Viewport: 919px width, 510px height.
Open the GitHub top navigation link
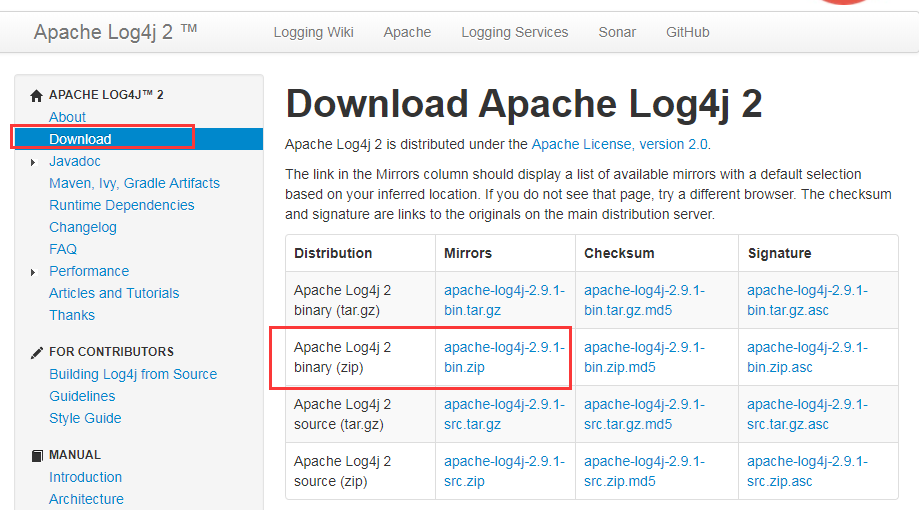pos(687,32)
